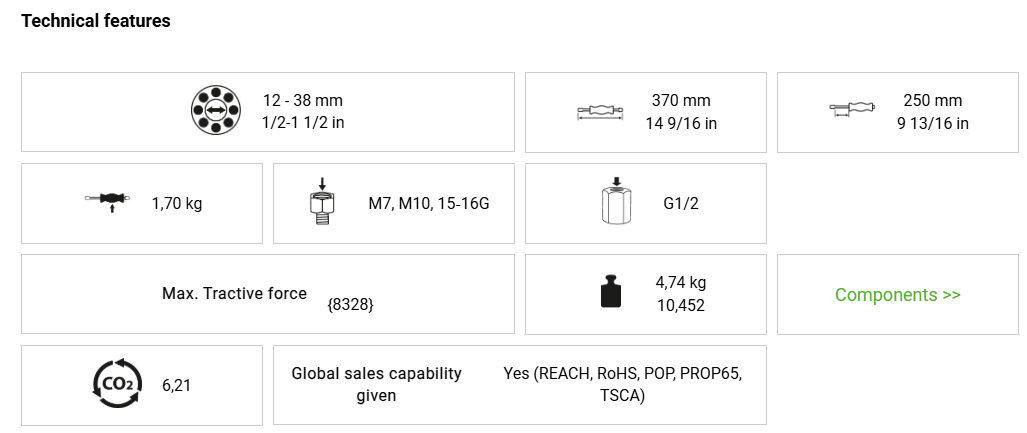The height and width of the screenshot is (433, 1027).
Task: Click the {8328} placeholder value
Action: [x=350, y=305]
